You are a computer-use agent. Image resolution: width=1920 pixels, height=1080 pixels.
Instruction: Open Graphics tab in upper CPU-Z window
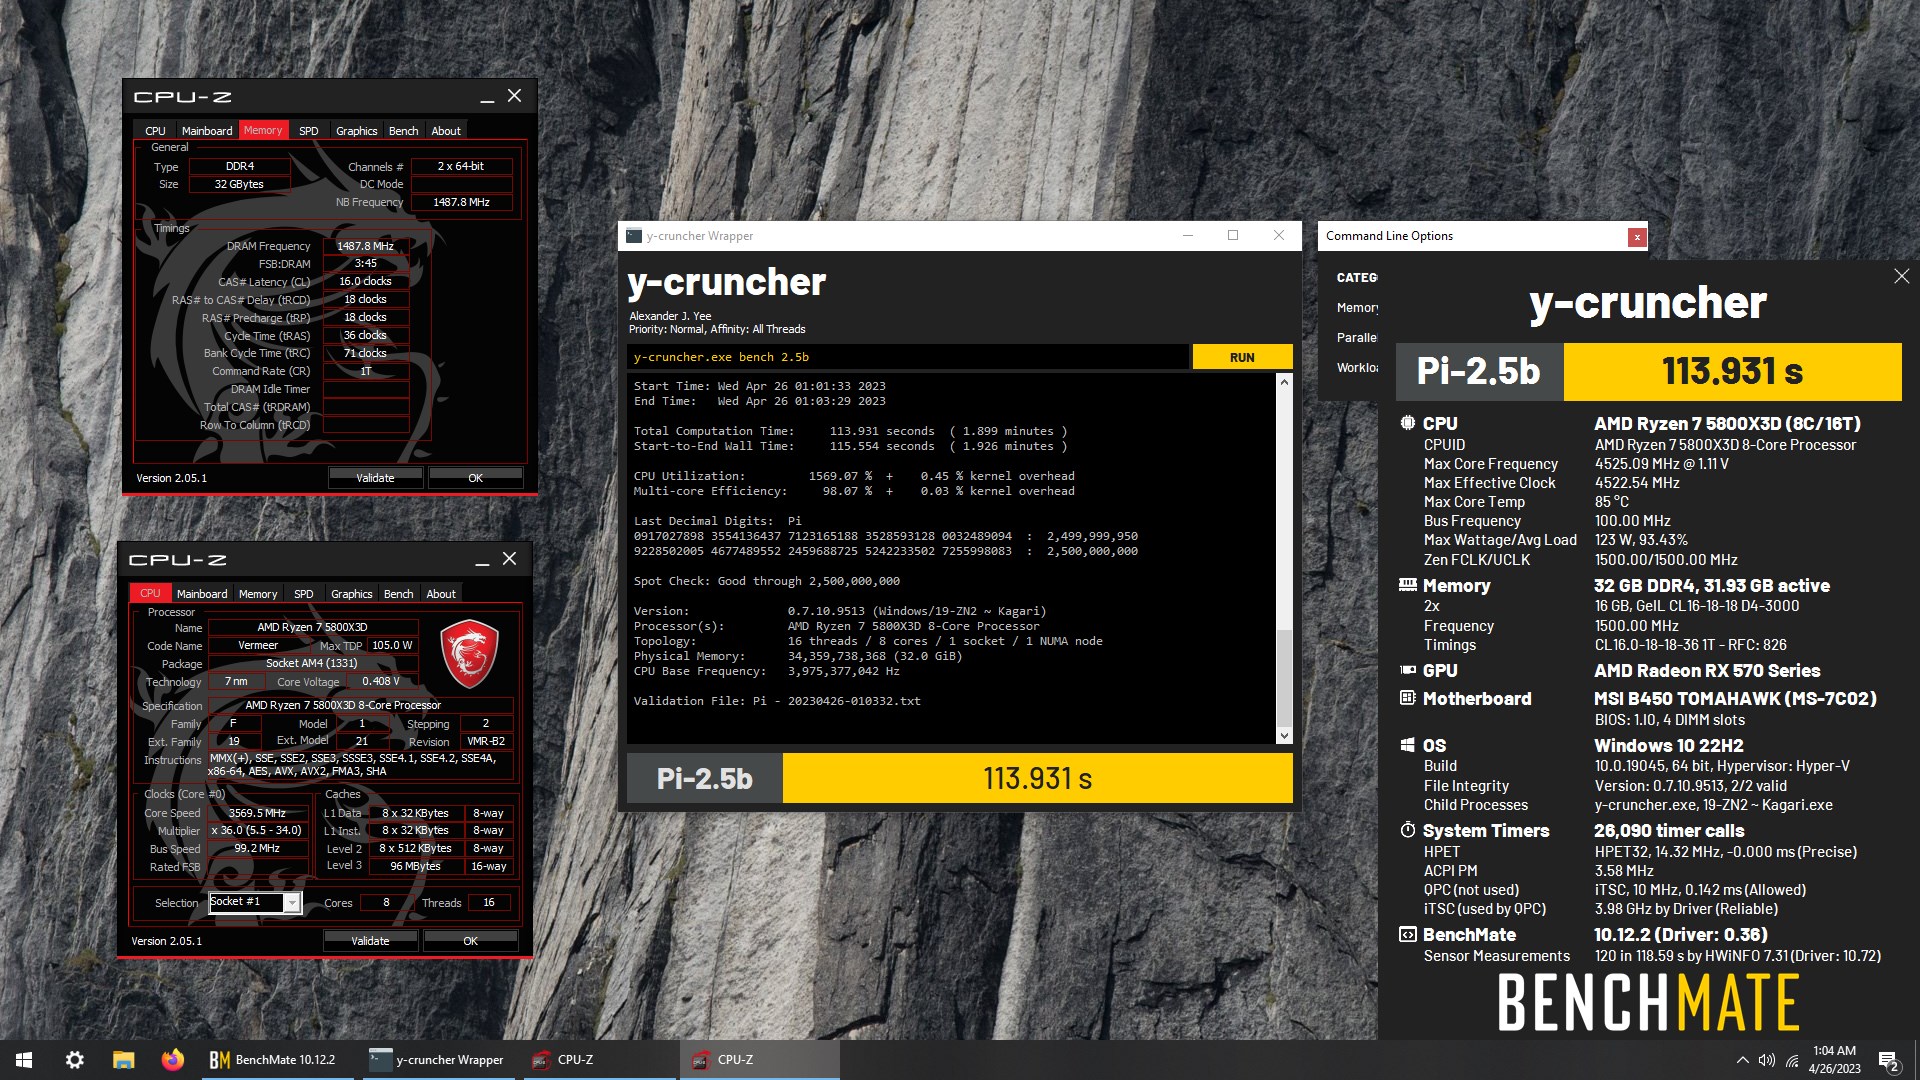pos(357,131)
